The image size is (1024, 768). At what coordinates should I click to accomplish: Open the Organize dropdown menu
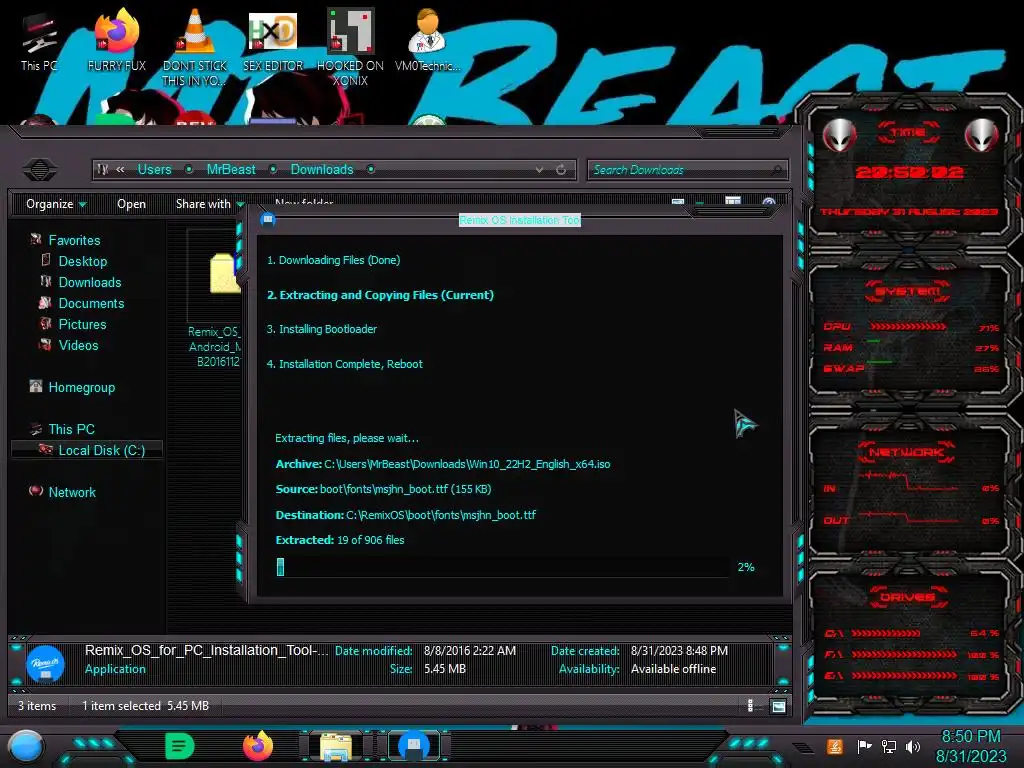(x=56, y=204)
